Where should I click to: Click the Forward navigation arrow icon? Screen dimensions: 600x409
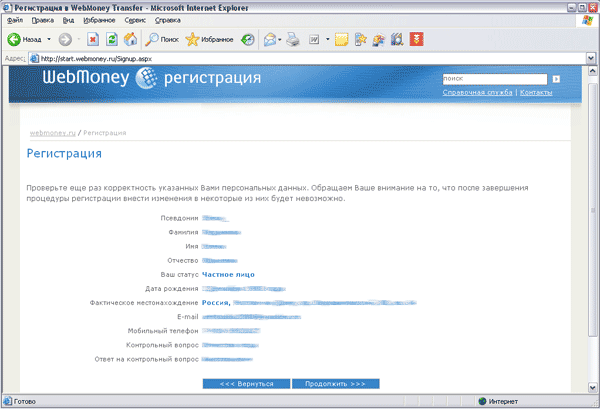[65, 39]
